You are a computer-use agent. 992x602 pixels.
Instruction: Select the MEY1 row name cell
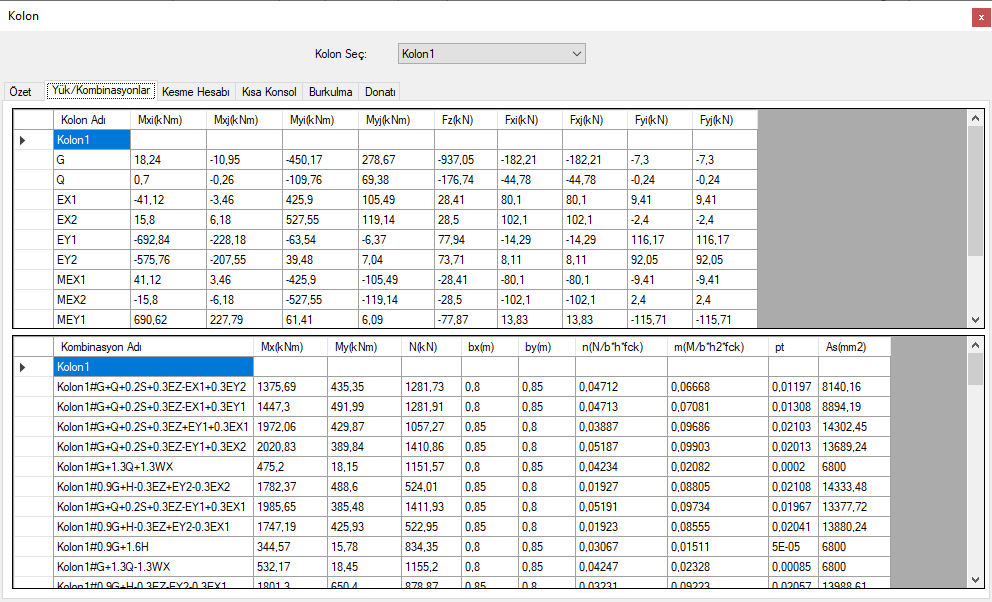92,320
